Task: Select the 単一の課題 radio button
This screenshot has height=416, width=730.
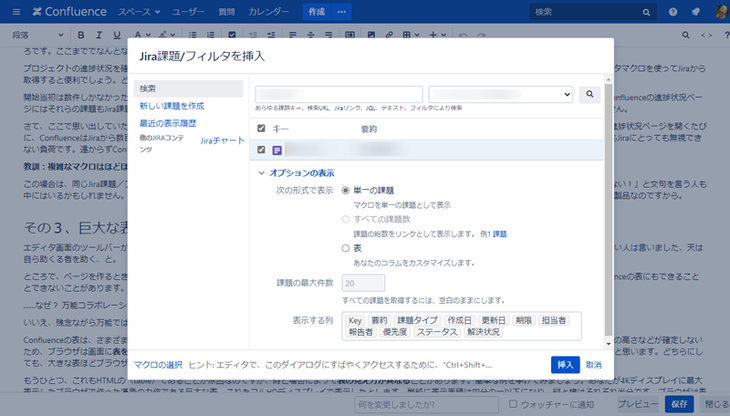Action: coord(345,190)
